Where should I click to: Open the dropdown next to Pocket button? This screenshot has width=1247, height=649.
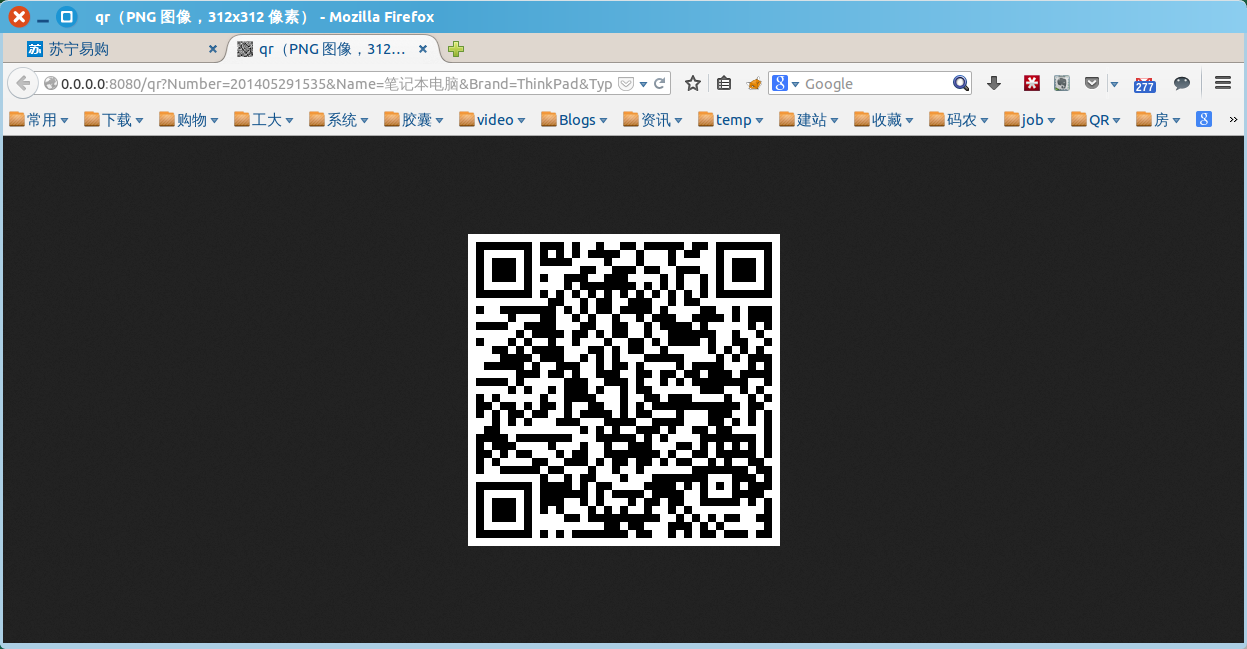(1114, 84)
